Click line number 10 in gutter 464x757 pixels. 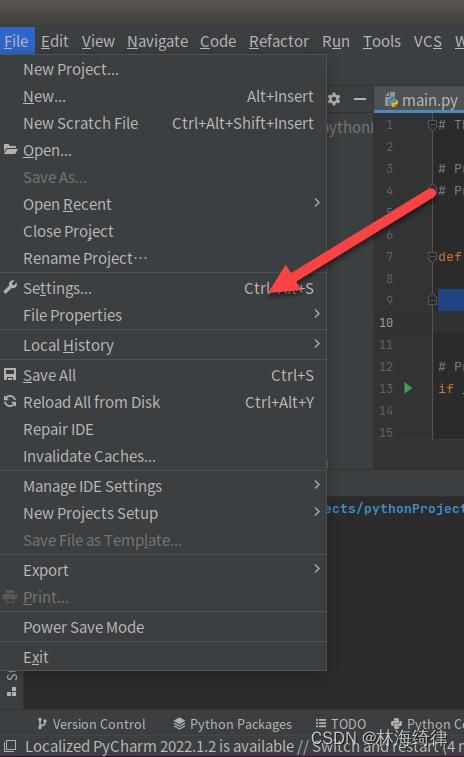click(x=386, y=322)
